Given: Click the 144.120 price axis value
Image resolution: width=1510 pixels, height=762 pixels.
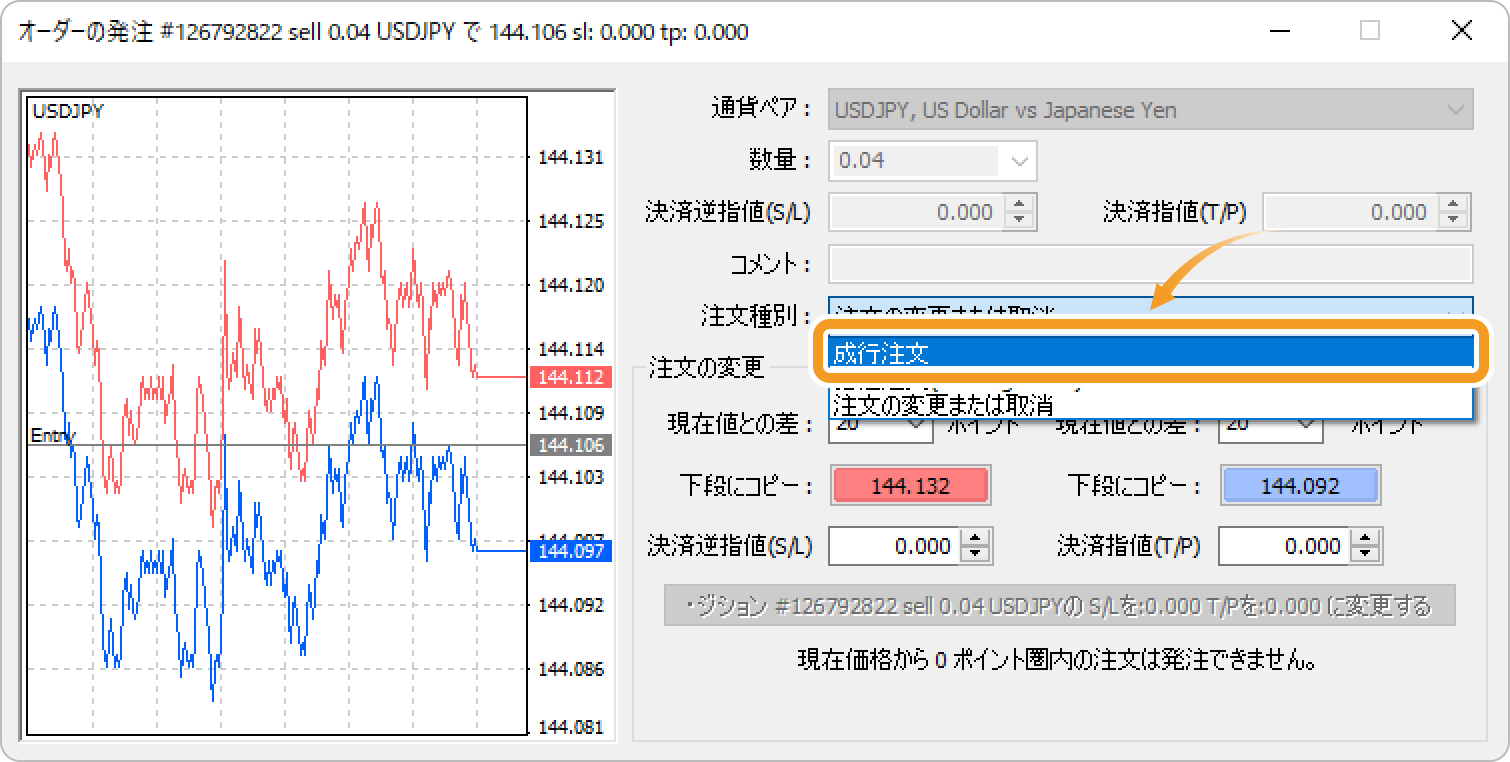Looking at the screenshot, I should 571,285.
